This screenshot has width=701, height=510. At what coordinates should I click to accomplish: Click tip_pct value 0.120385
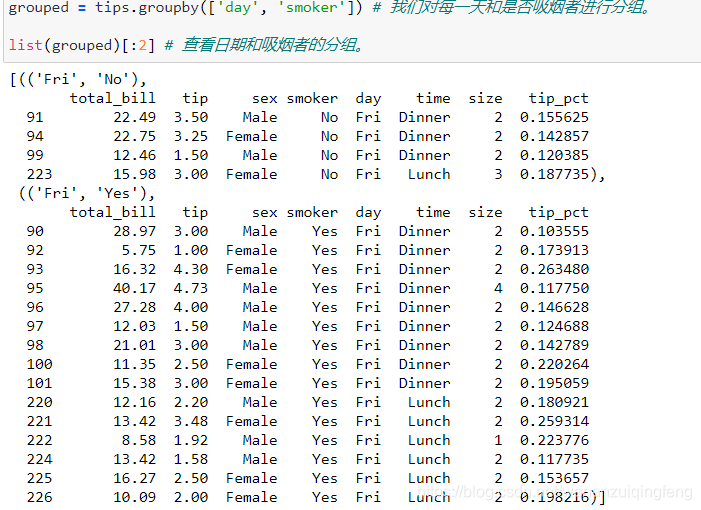[554, 155]
